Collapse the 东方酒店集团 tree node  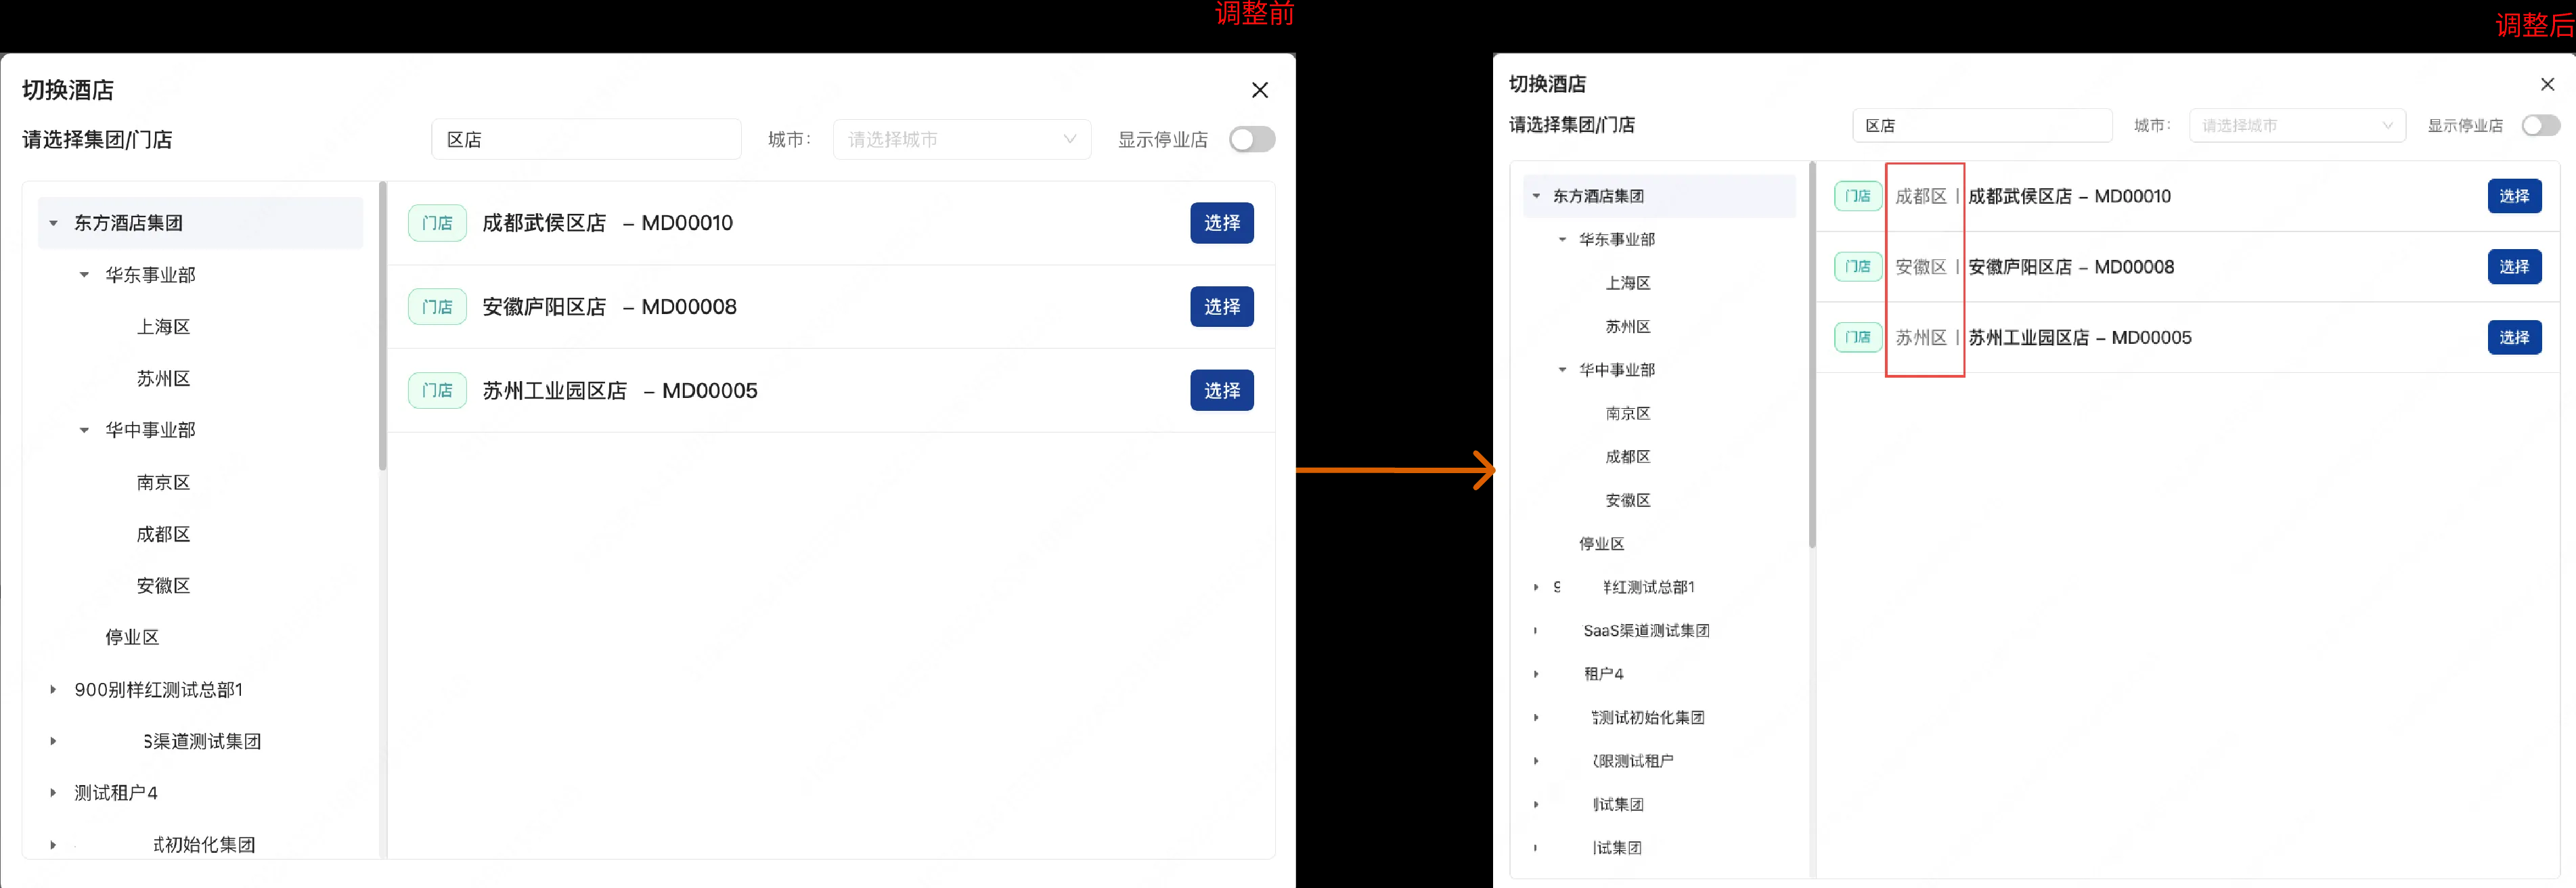pos(52,223)
